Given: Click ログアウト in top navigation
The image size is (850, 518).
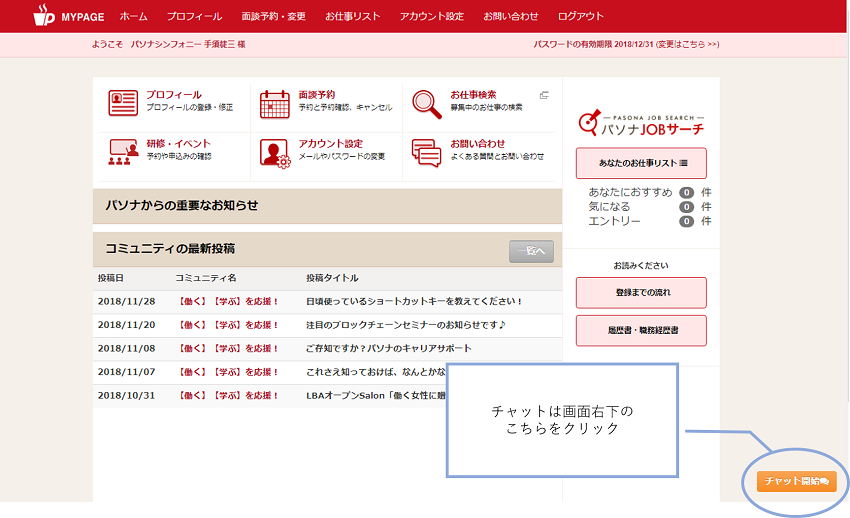Looking at the screenshot, I should pyautogui.click(x=581, y=16).
